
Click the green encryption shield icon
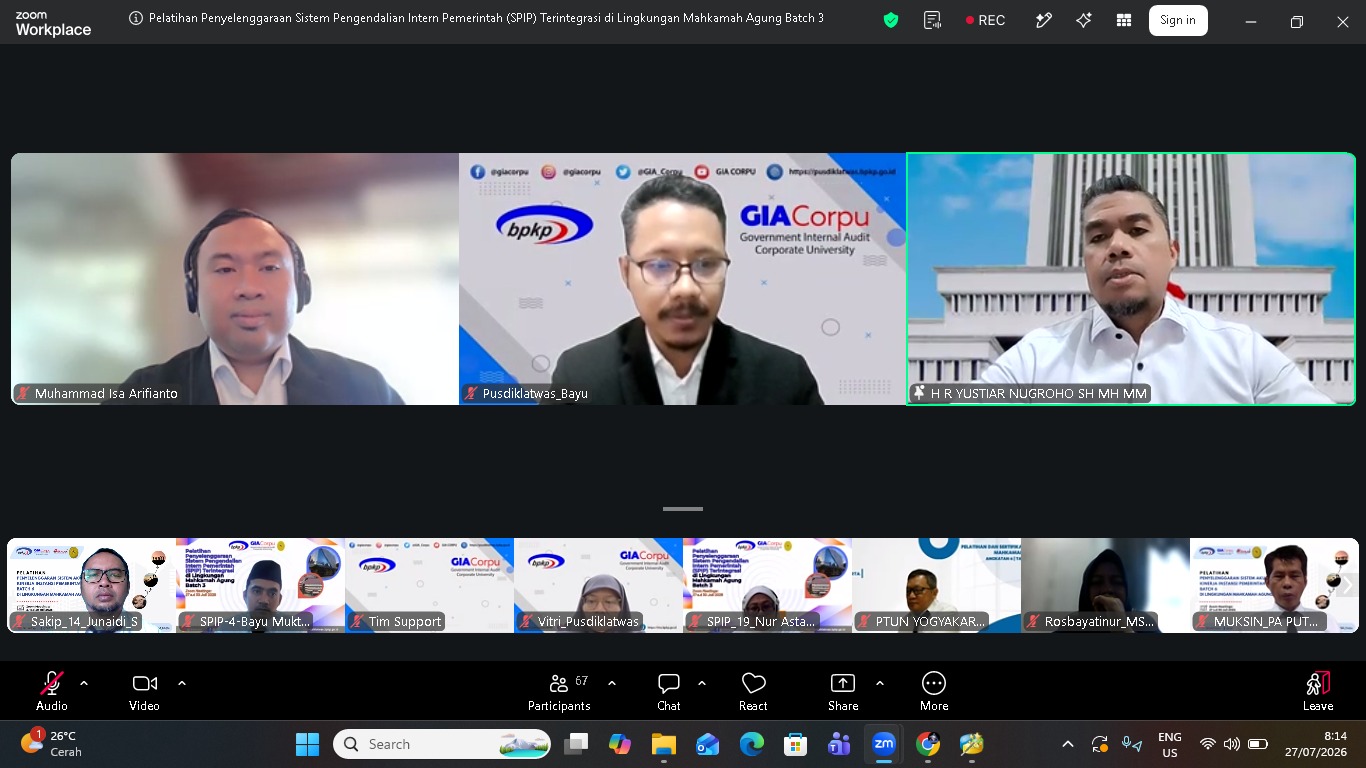coord(891,20)
